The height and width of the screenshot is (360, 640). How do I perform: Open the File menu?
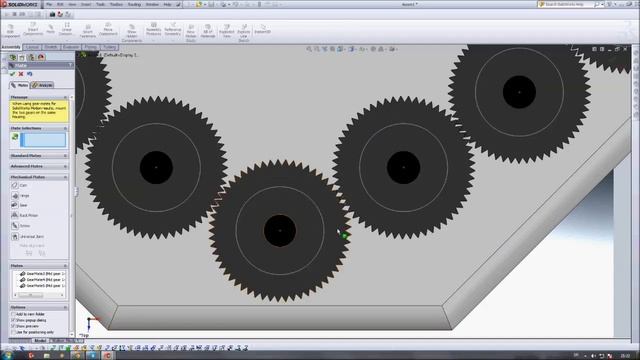49,4
